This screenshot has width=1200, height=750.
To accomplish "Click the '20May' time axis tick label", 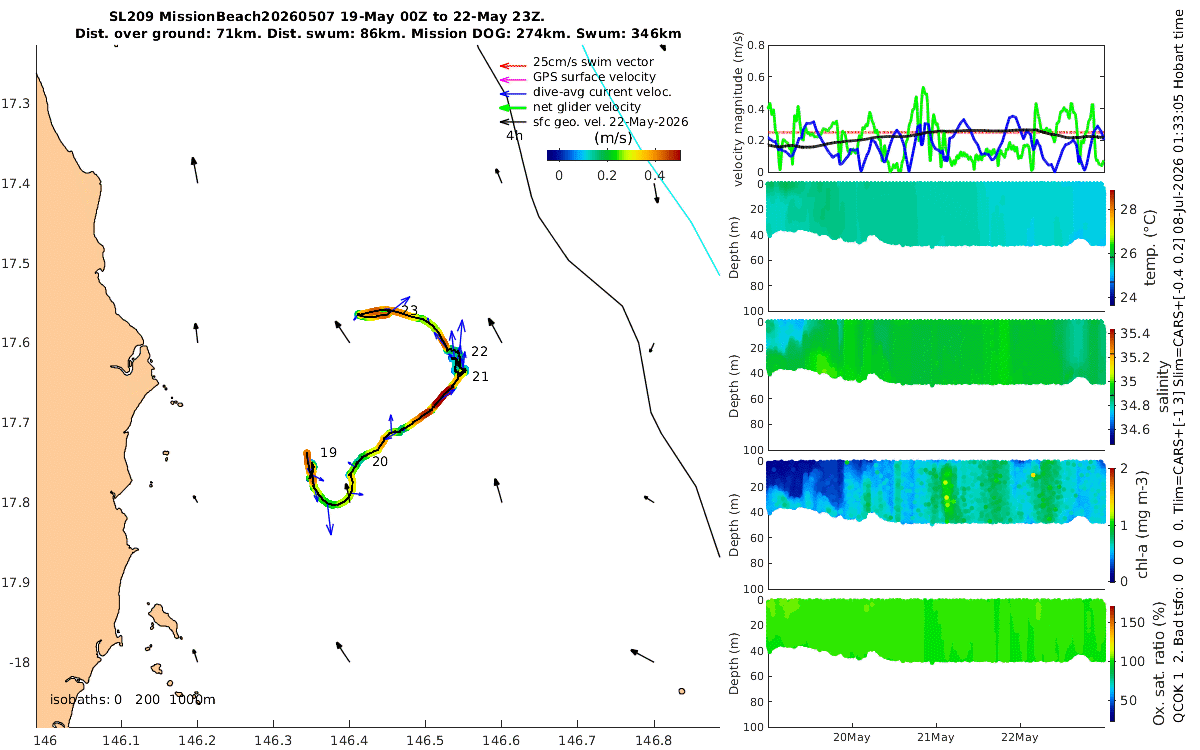I will click(x=853, y=737).
